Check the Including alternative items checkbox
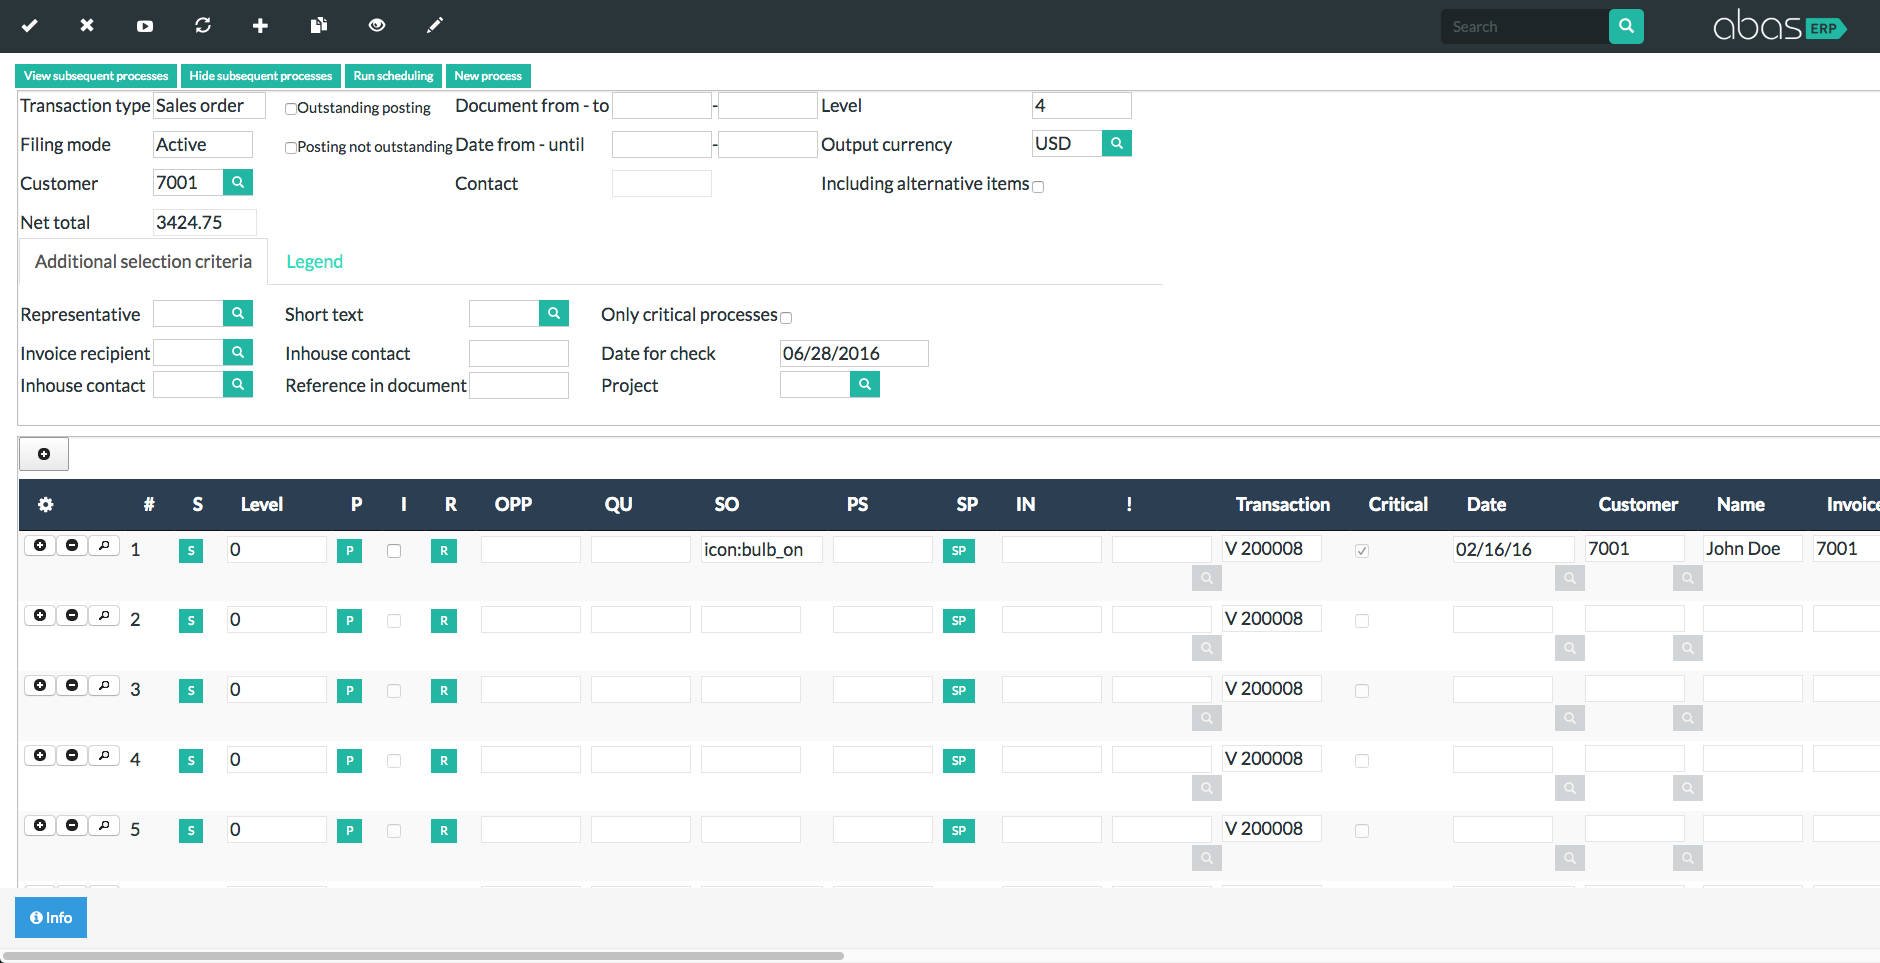Screen dimensions: 1880x963 (1038, 186)
